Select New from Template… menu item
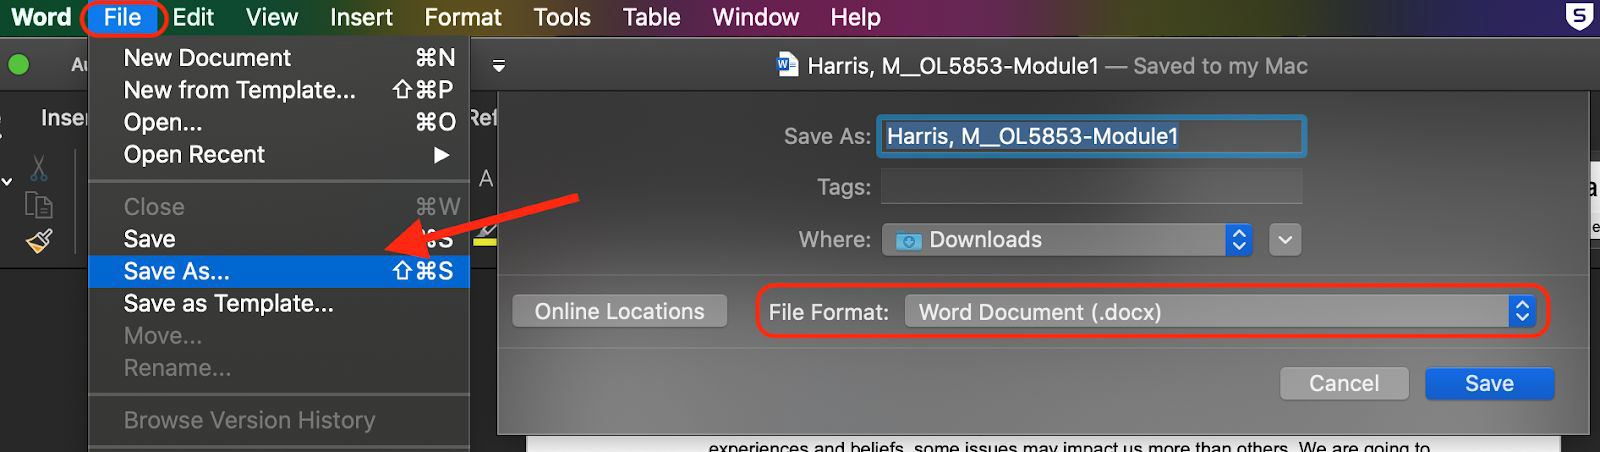The image size is (1600, 452). pos(240,90)
